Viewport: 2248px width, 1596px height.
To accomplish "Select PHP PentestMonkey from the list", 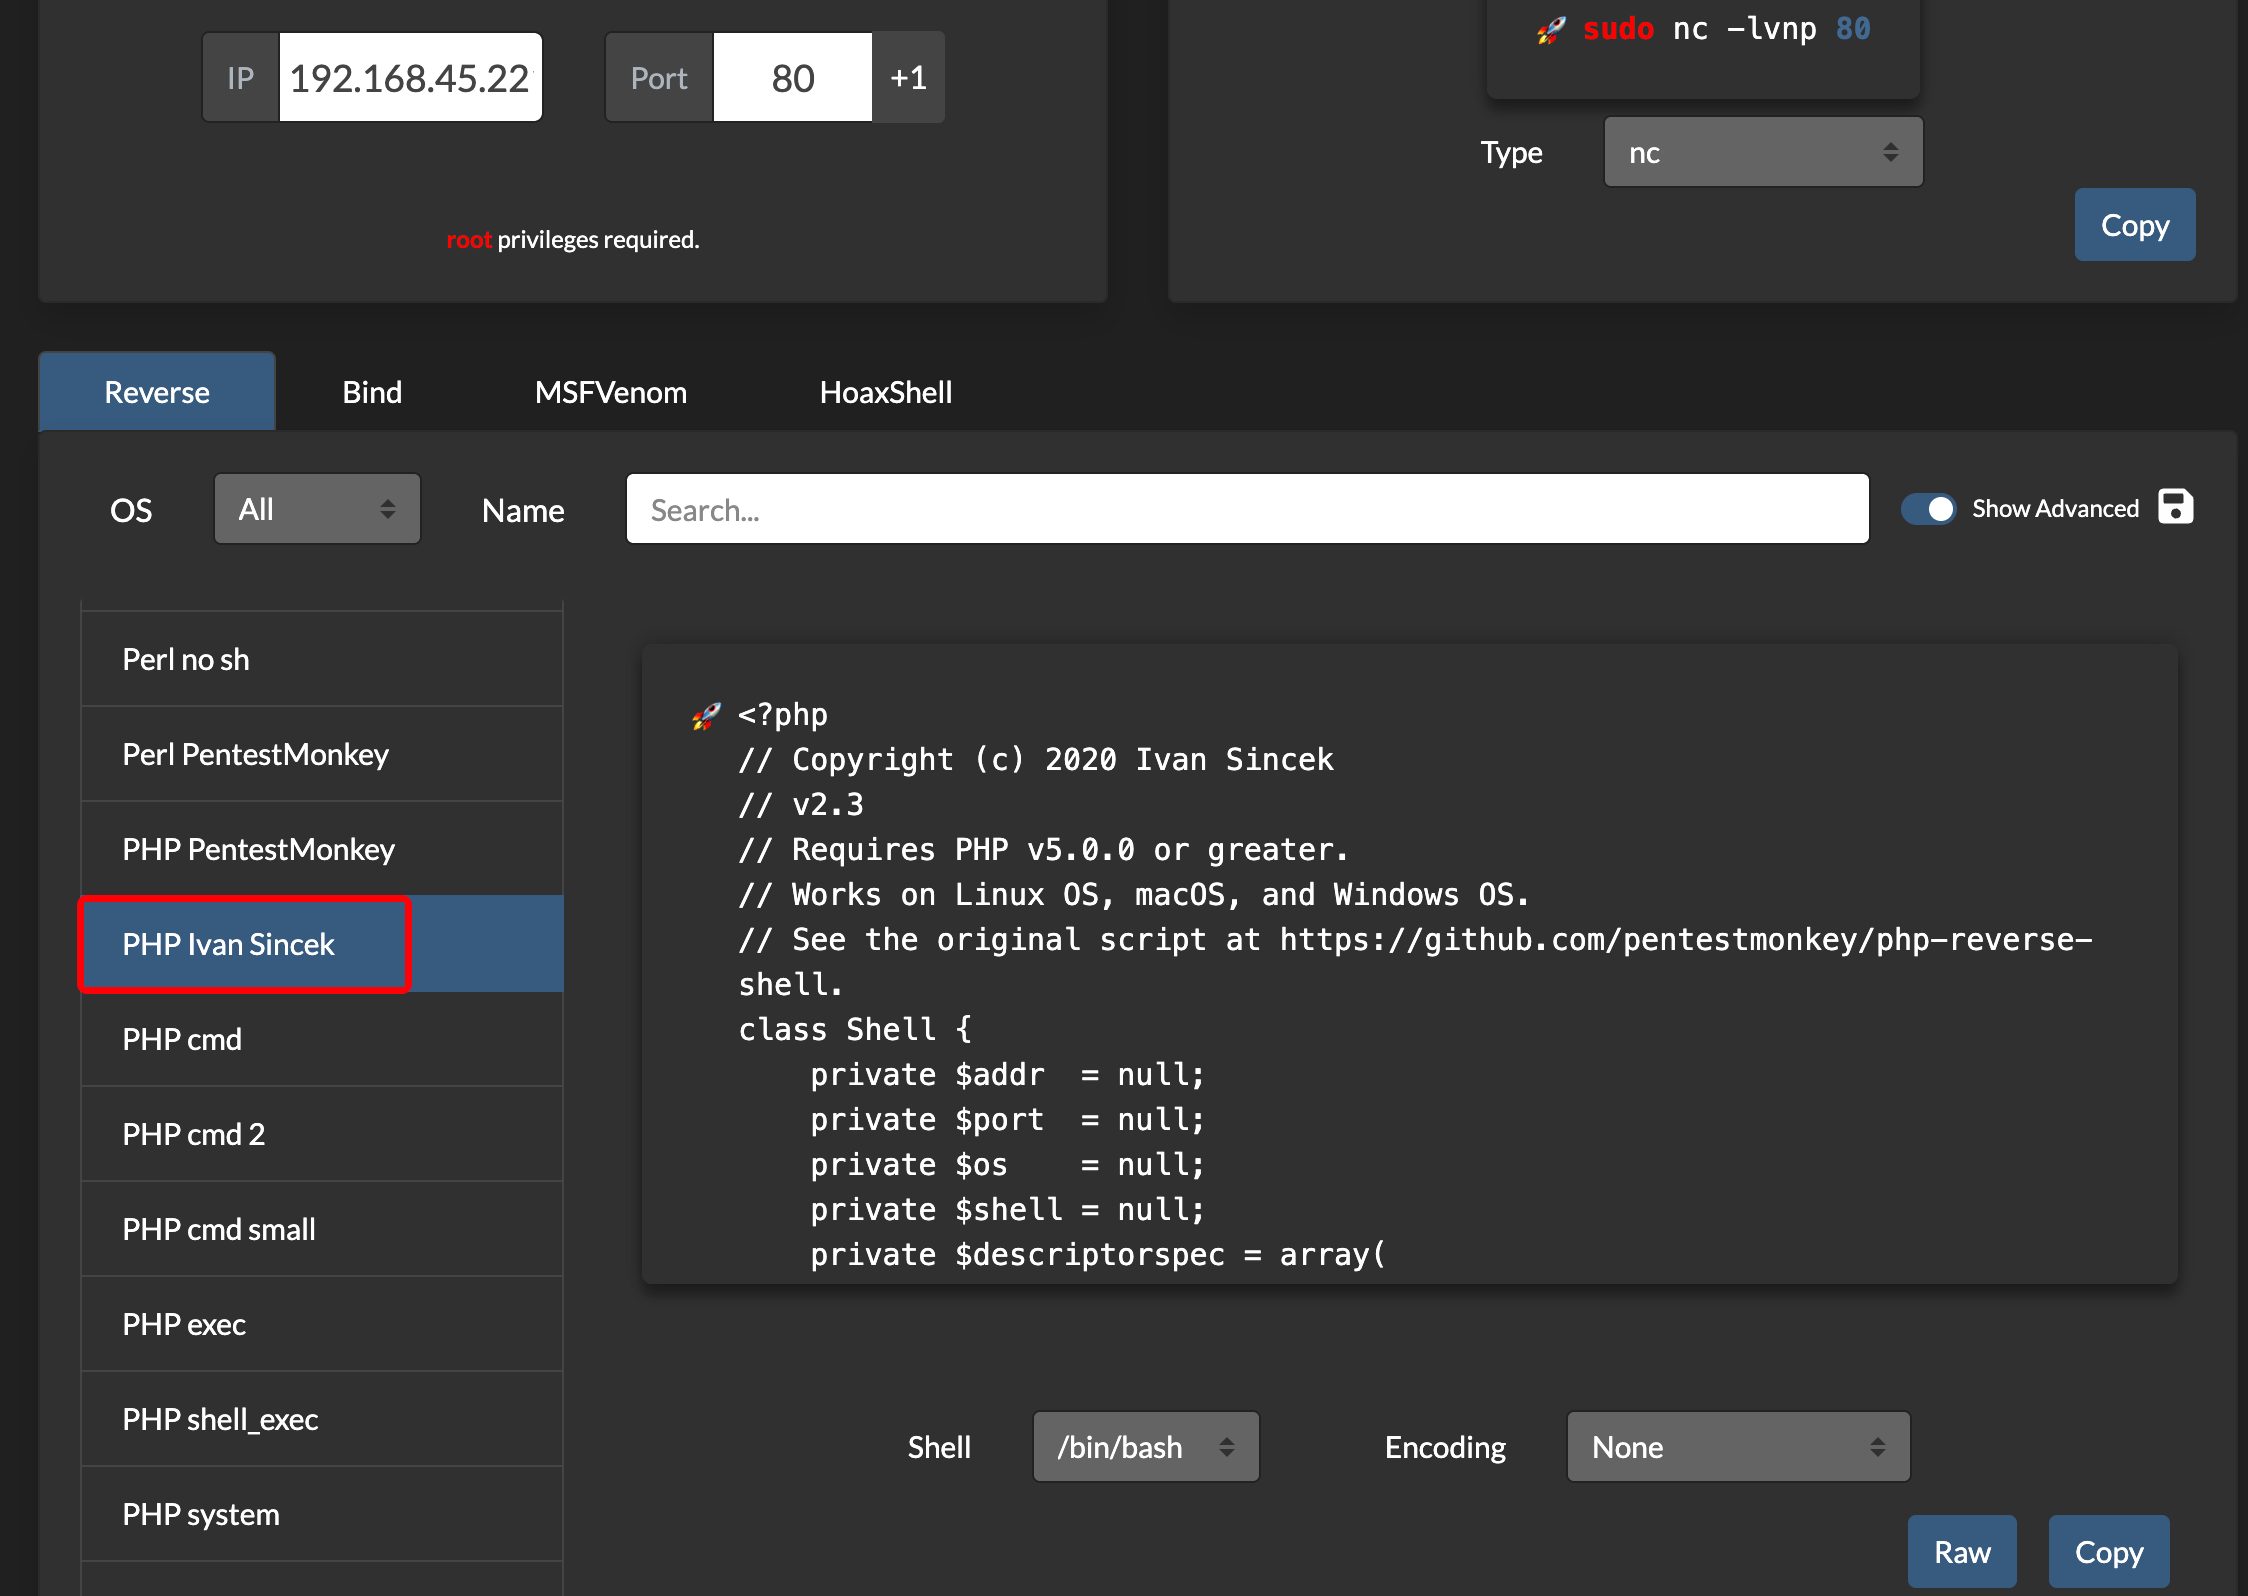I will pyautogui.click(x=258, y=849).
